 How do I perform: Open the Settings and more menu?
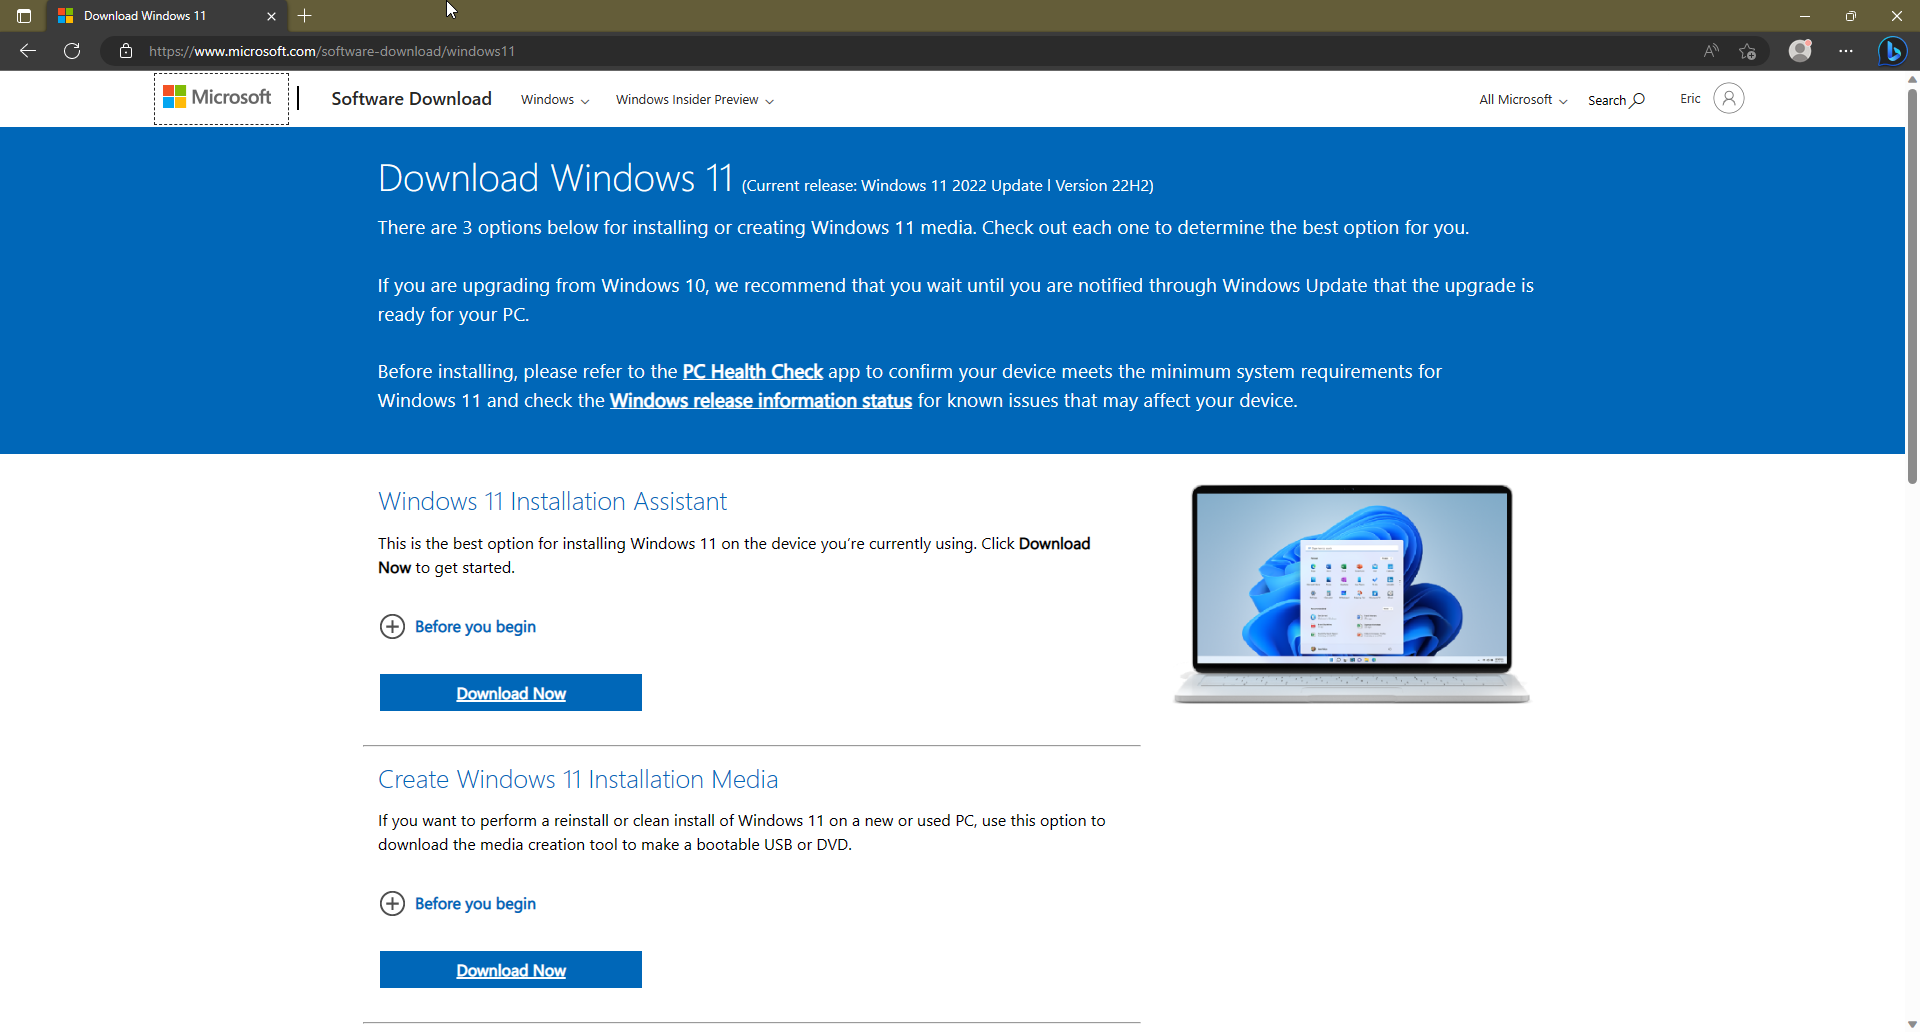coord(1847,51)
